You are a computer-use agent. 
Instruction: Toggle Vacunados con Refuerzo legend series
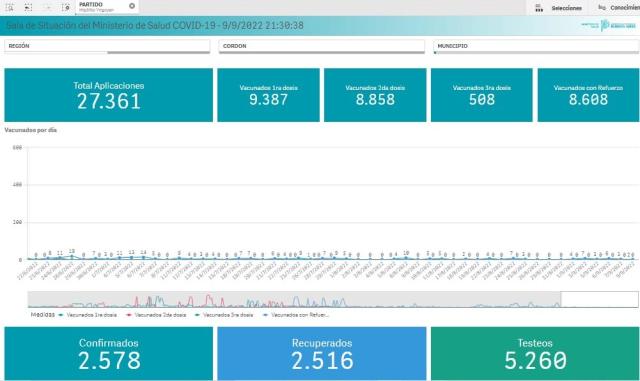point(300,315)
